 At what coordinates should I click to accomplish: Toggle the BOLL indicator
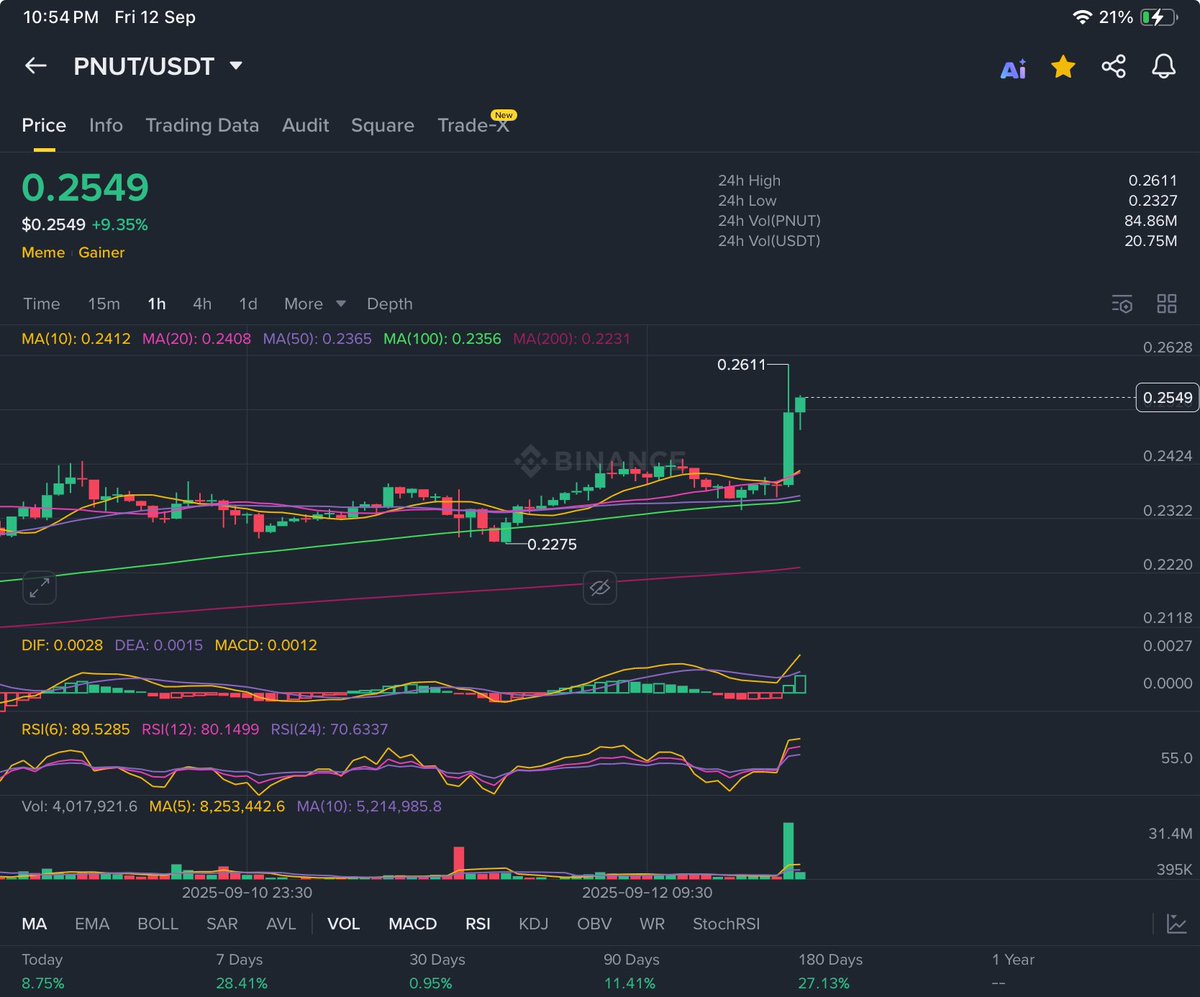coord(158,924)
